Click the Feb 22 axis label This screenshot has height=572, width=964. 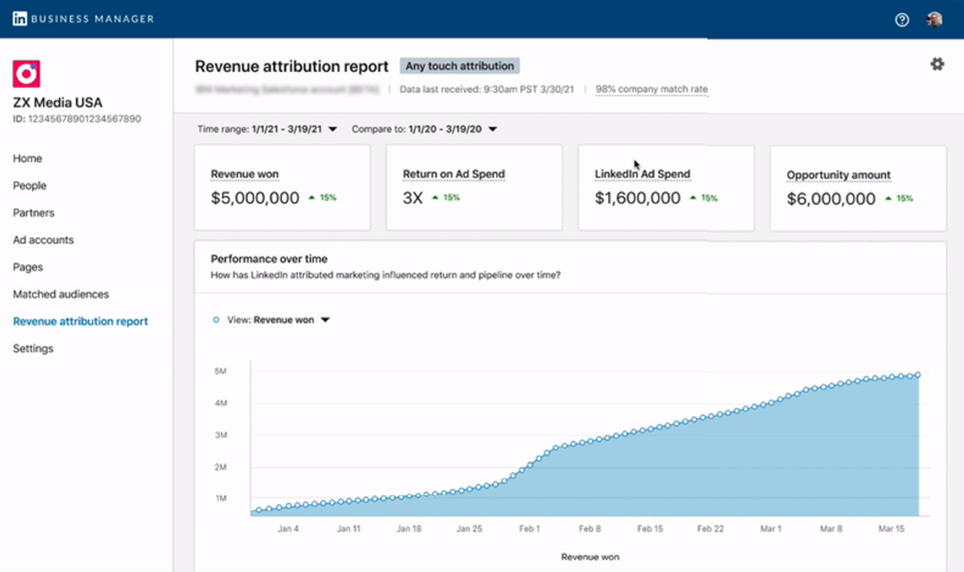coord(710,528)
